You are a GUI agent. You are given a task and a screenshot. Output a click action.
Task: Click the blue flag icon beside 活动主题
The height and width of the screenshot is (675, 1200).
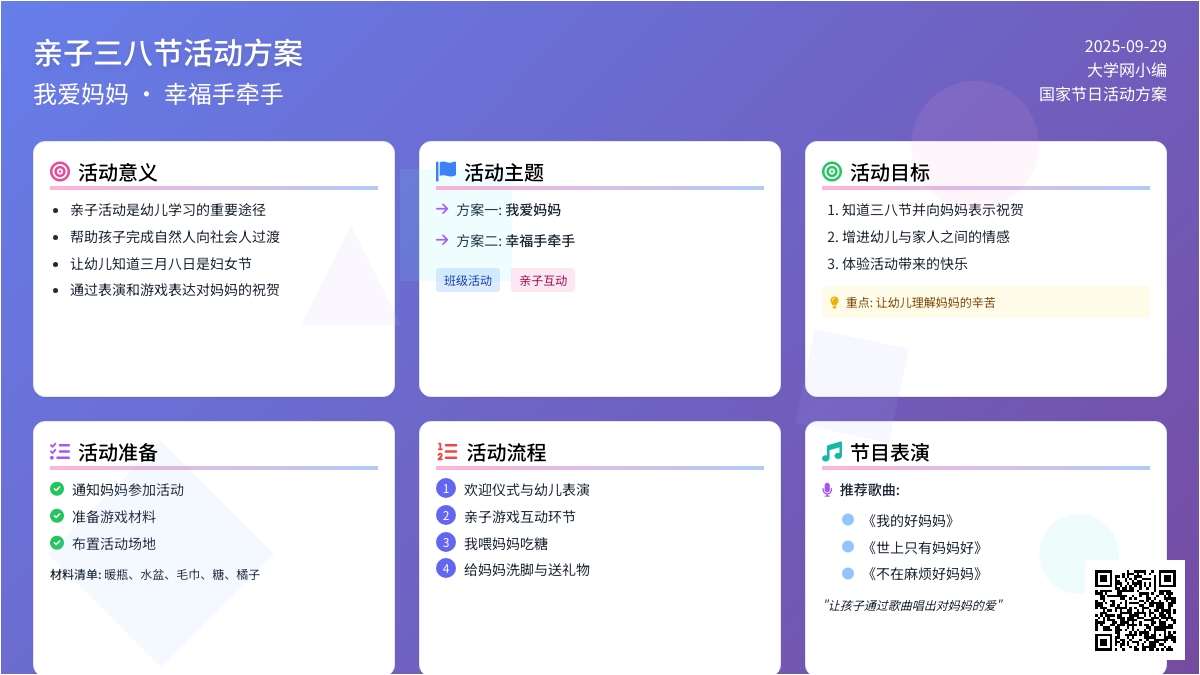446,172
